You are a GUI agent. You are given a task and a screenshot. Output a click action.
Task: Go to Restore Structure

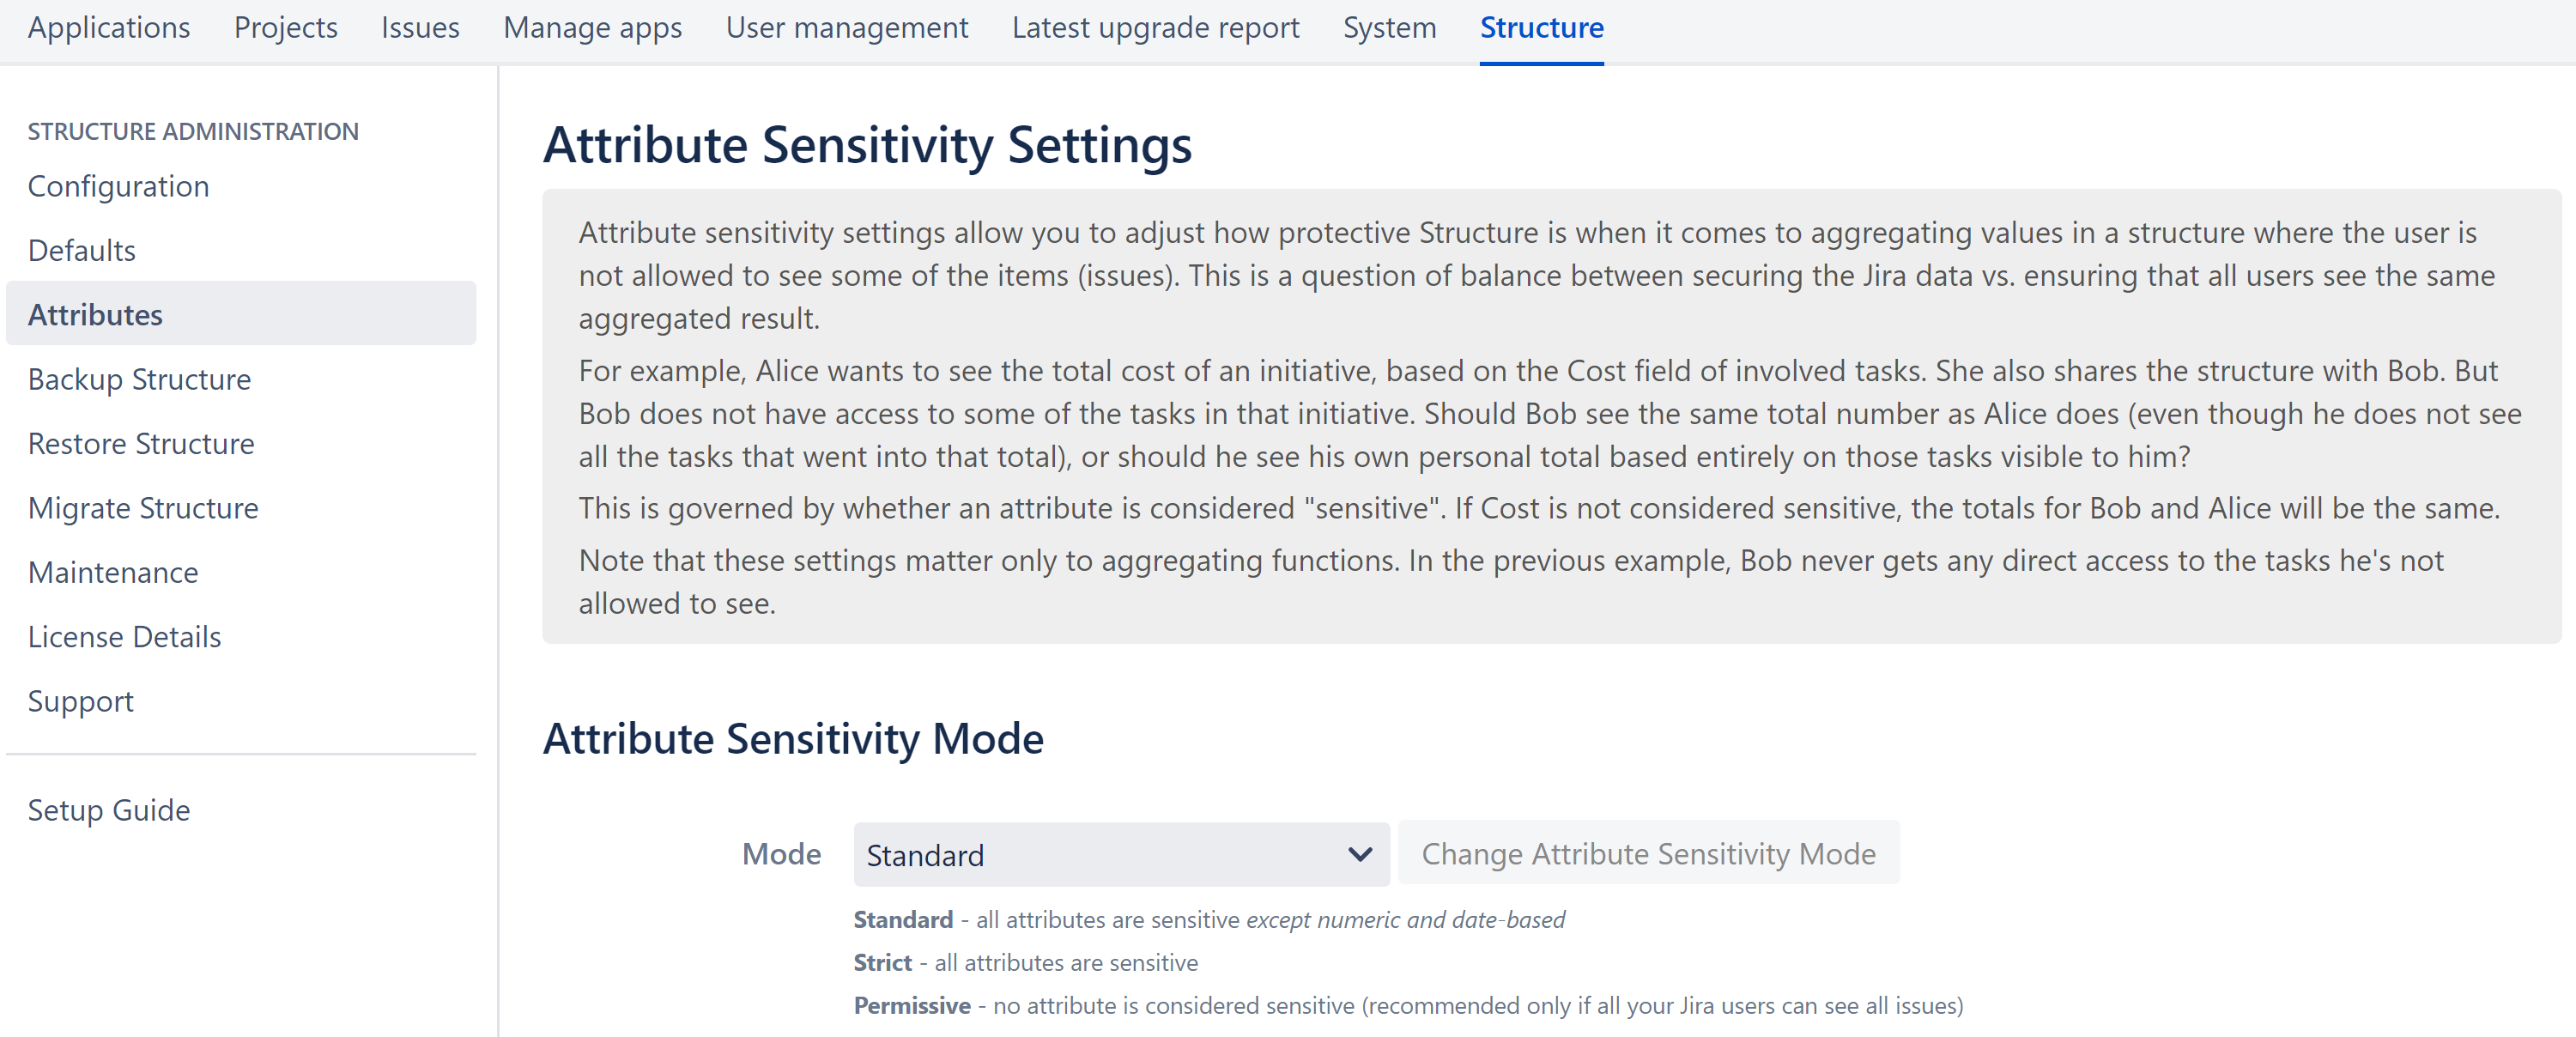pos(142,443)
